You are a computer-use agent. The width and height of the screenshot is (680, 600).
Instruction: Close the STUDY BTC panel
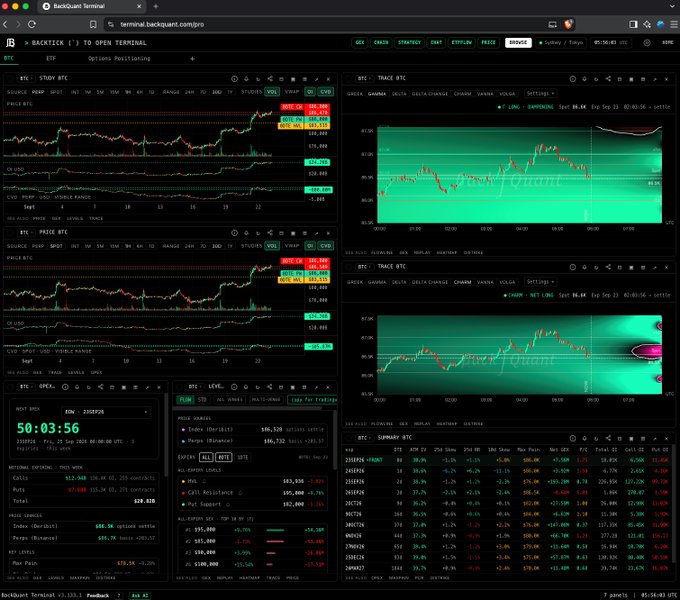(328, 79)
